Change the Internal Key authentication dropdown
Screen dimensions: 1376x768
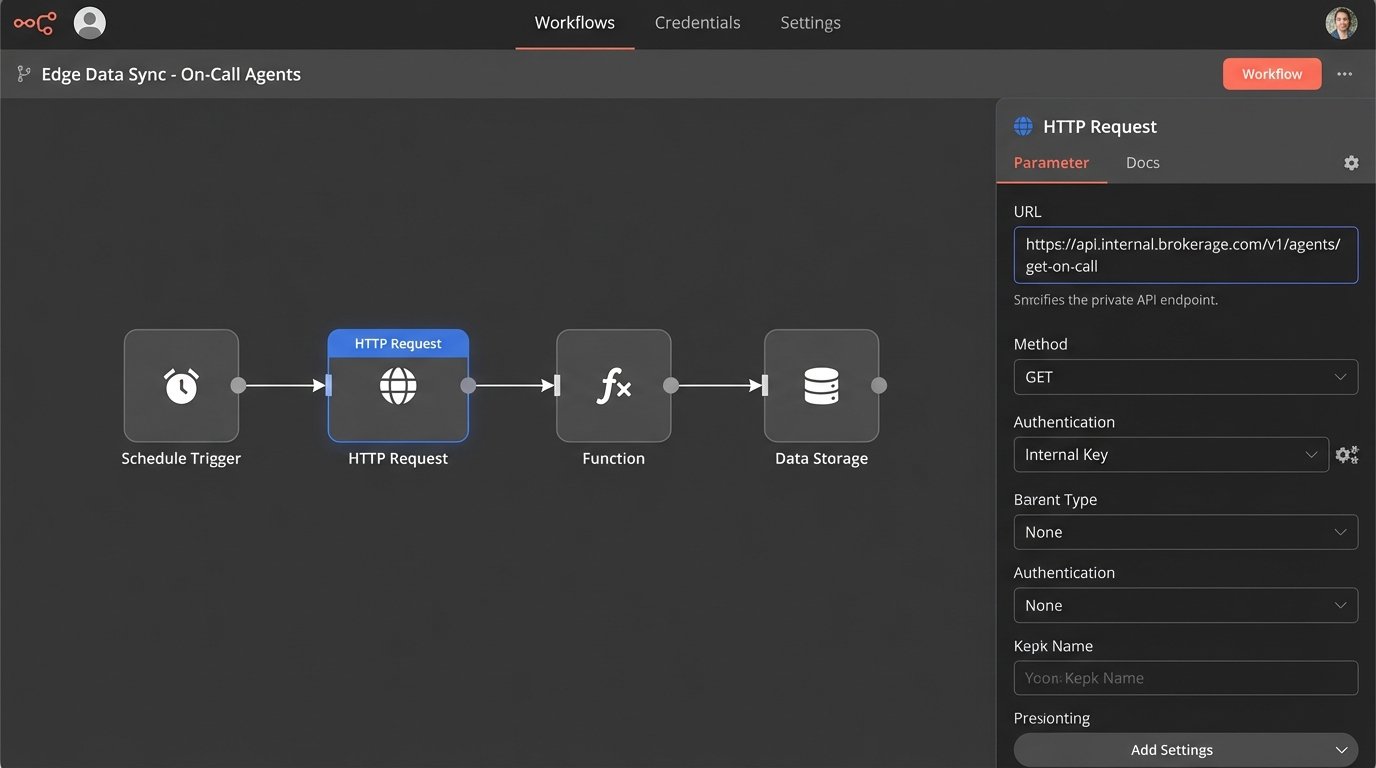[x=1171, y=454]
